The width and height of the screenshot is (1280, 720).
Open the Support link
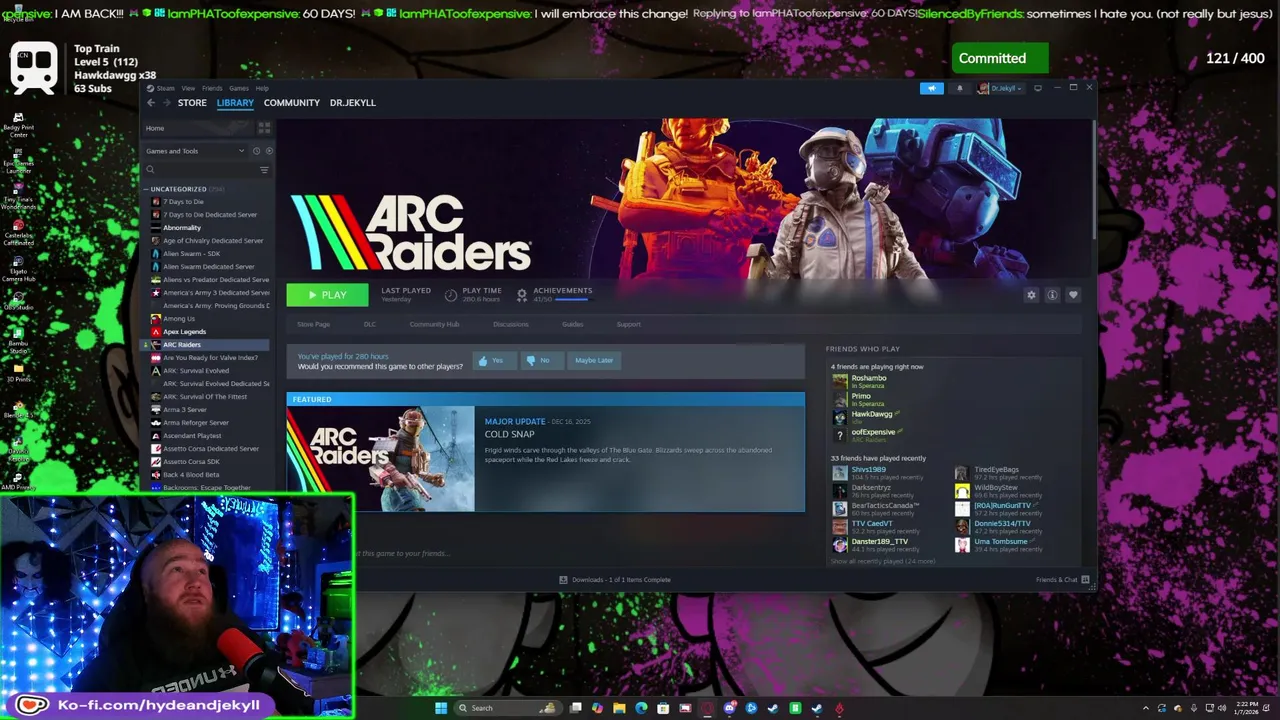click(x=628, y=324)
